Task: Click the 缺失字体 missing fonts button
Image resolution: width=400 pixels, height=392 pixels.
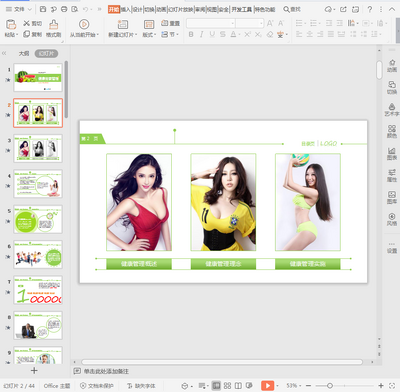Action: tap(141, 386)
